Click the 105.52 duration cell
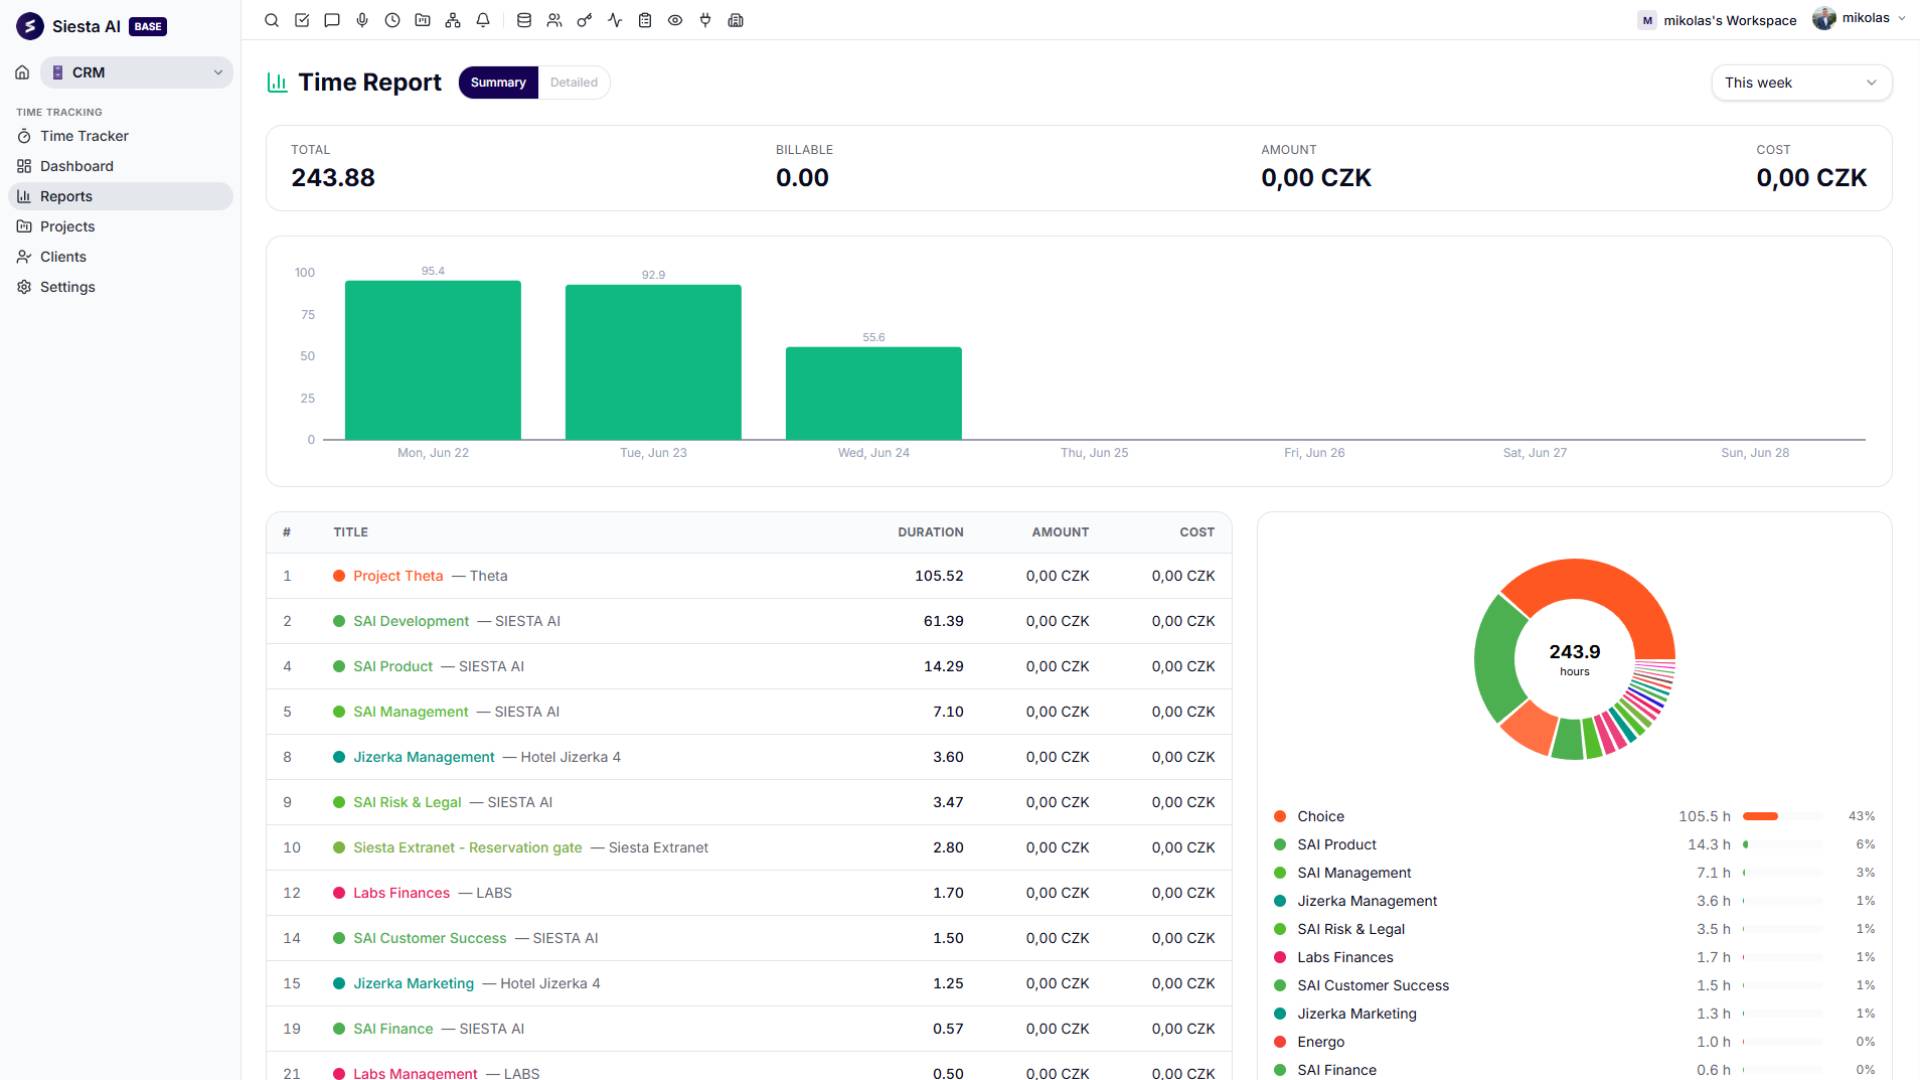The image size is (1920, 1080). (x=939, y=576)
